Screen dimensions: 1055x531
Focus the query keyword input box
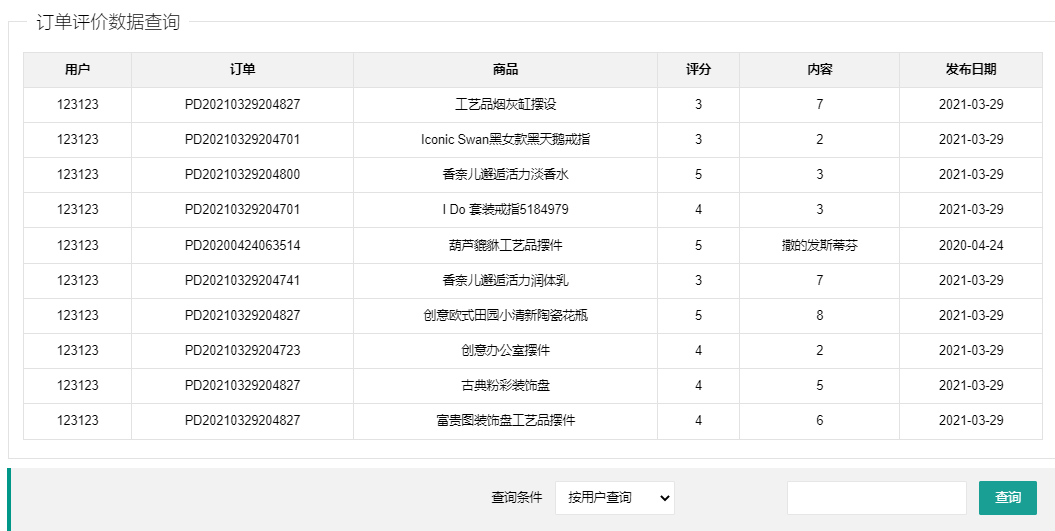pos(877,498)
